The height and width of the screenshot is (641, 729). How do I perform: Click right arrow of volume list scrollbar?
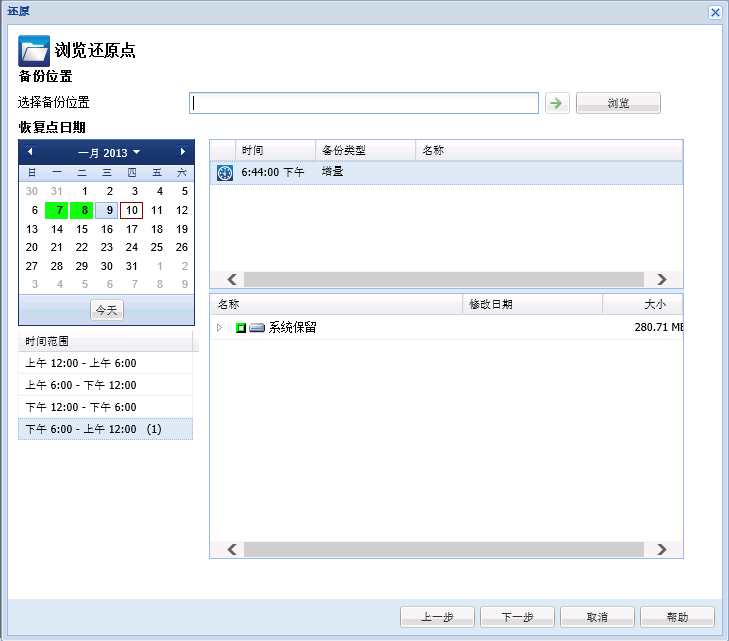click(x=662, y=549)
